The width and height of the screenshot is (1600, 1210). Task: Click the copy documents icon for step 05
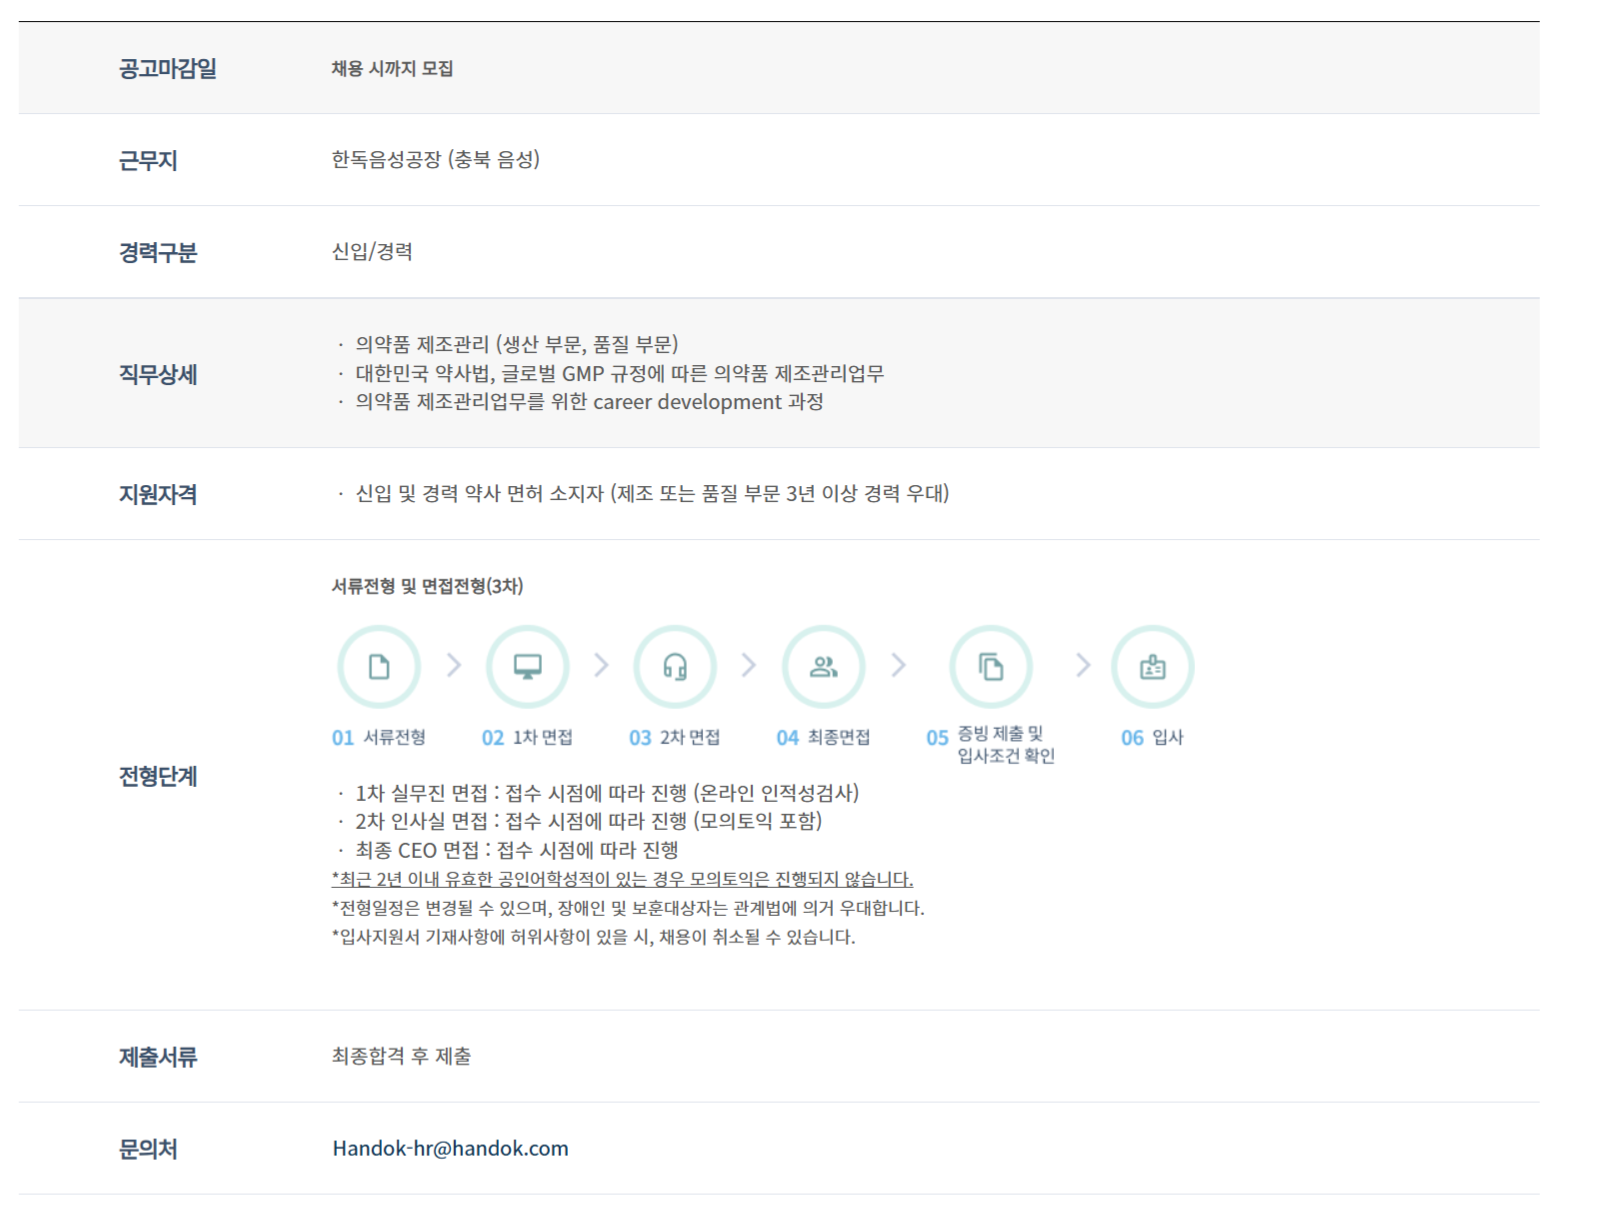990,667
